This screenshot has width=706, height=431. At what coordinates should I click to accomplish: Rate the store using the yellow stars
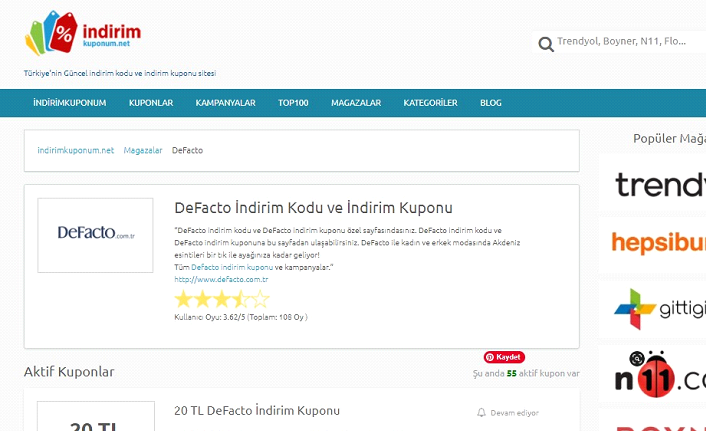coord(221,299)
